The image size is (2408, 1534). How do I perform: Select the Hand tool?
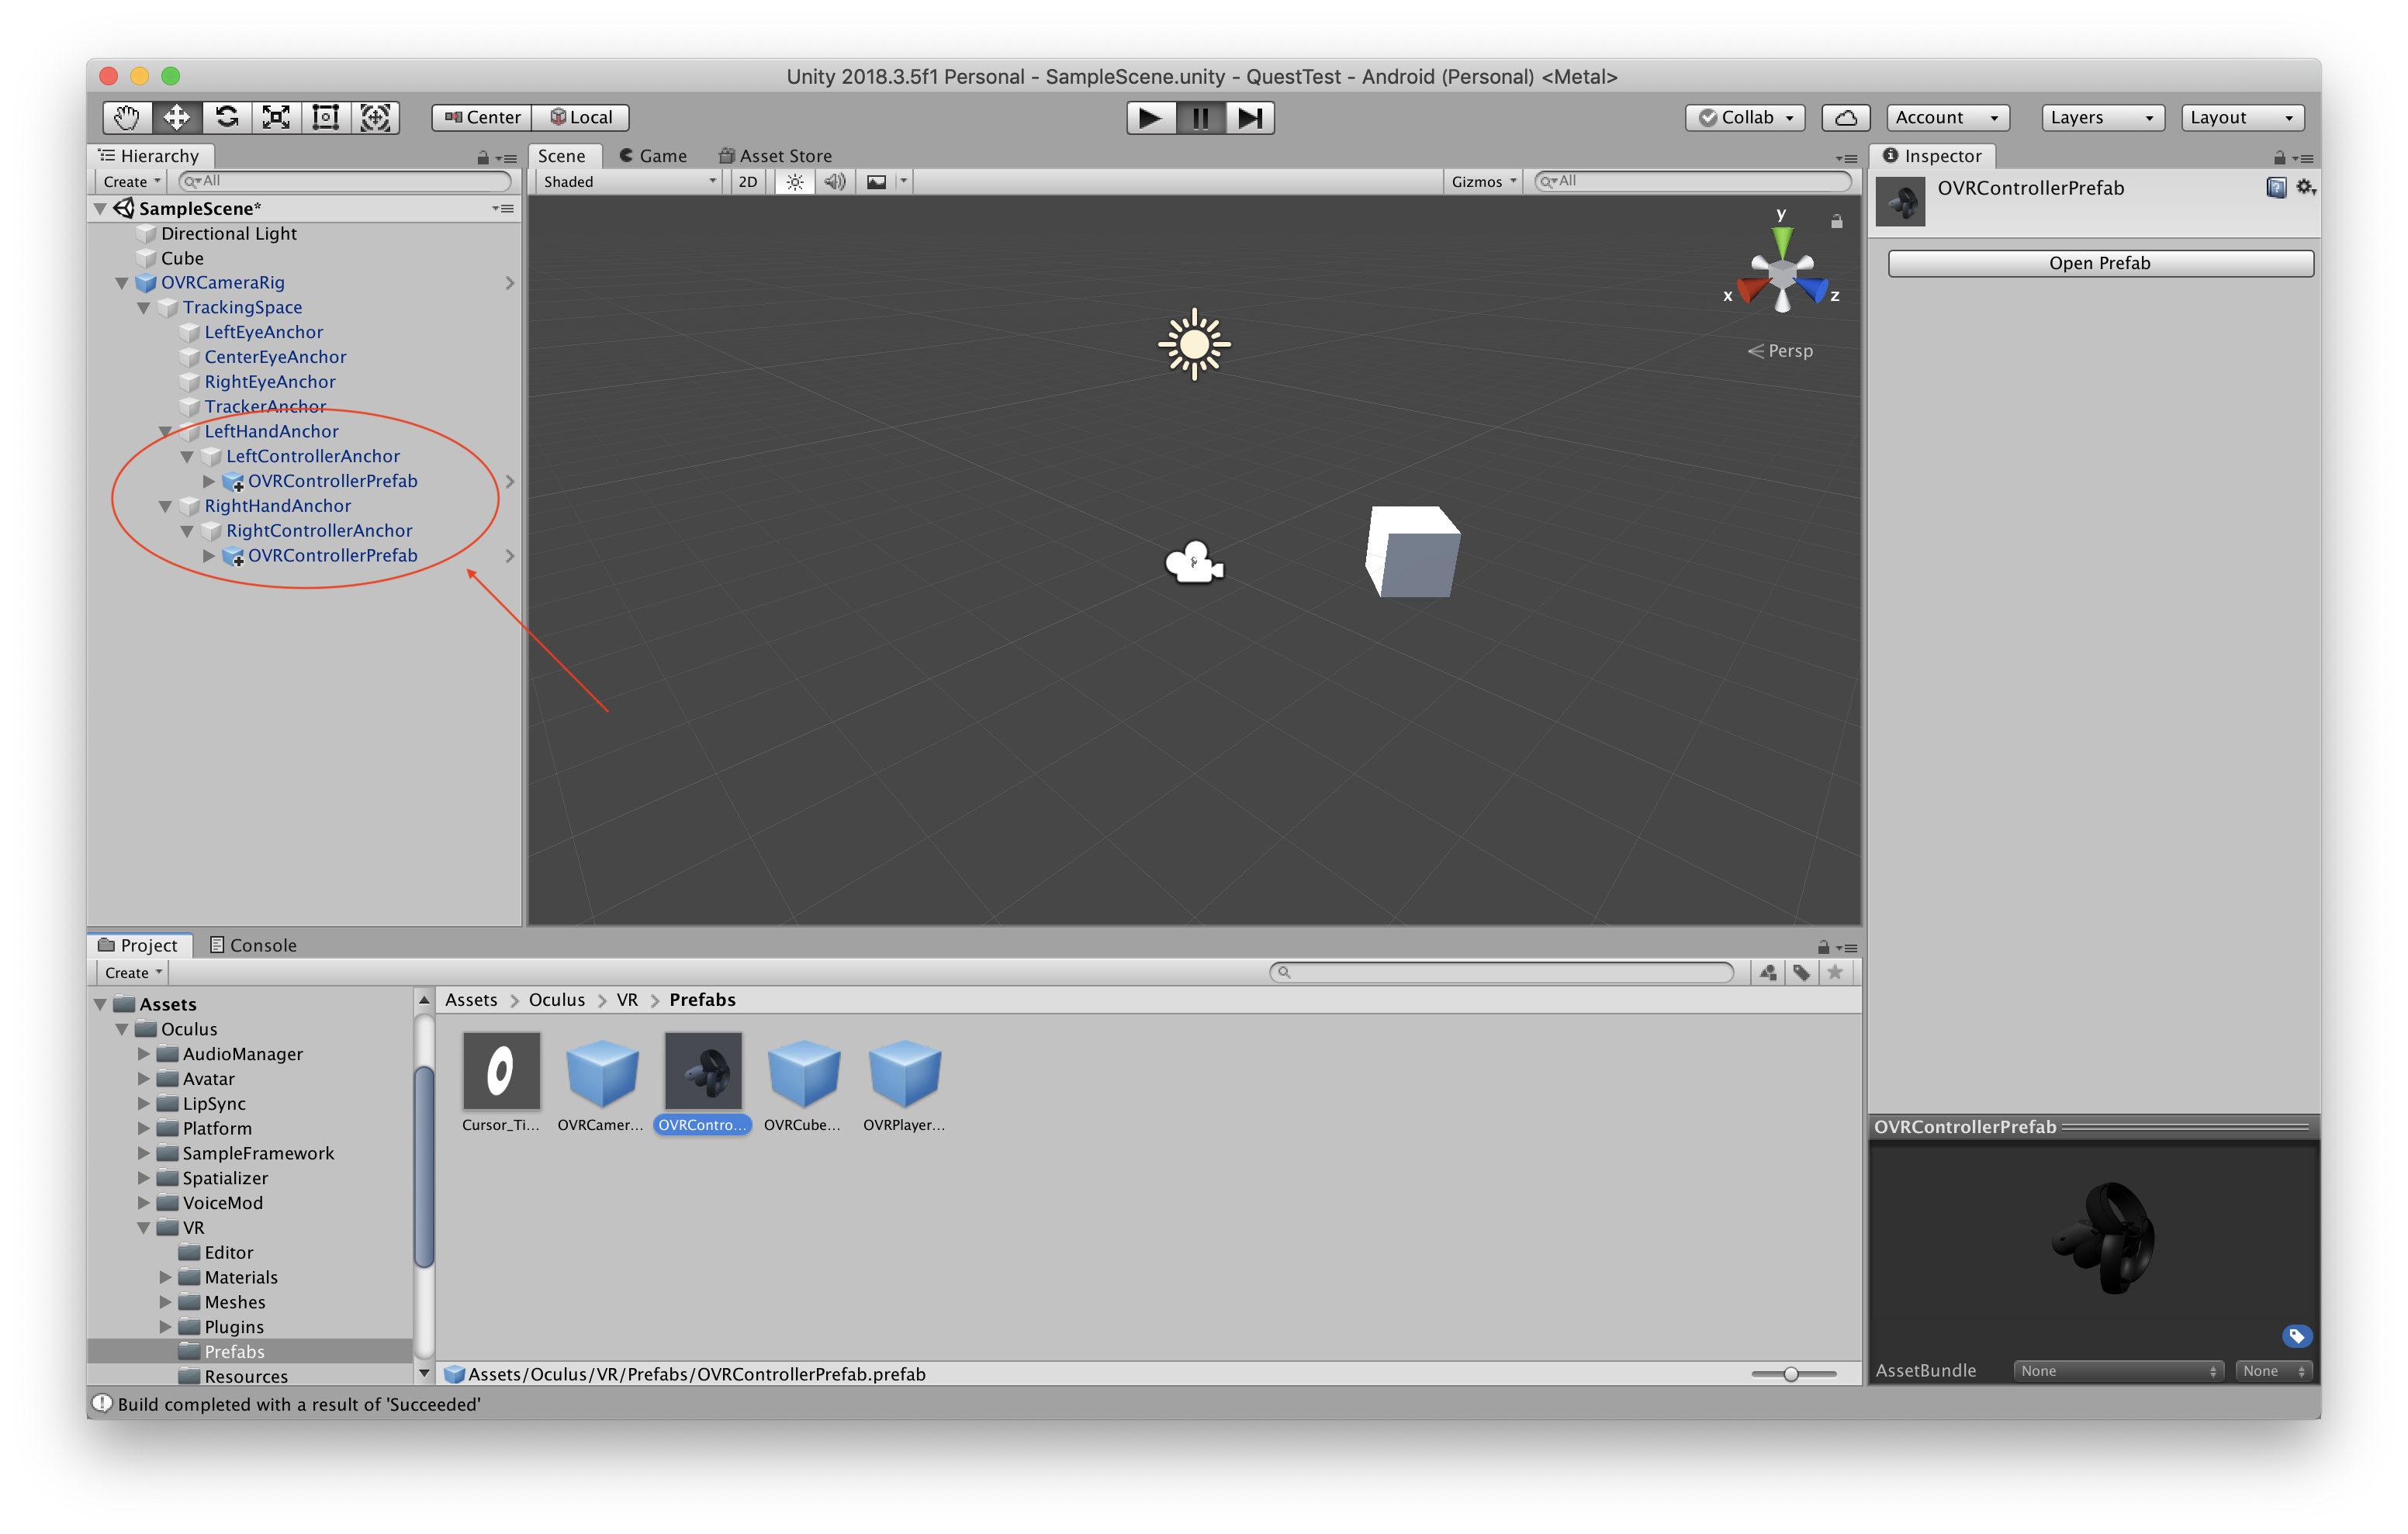[127, 118]
